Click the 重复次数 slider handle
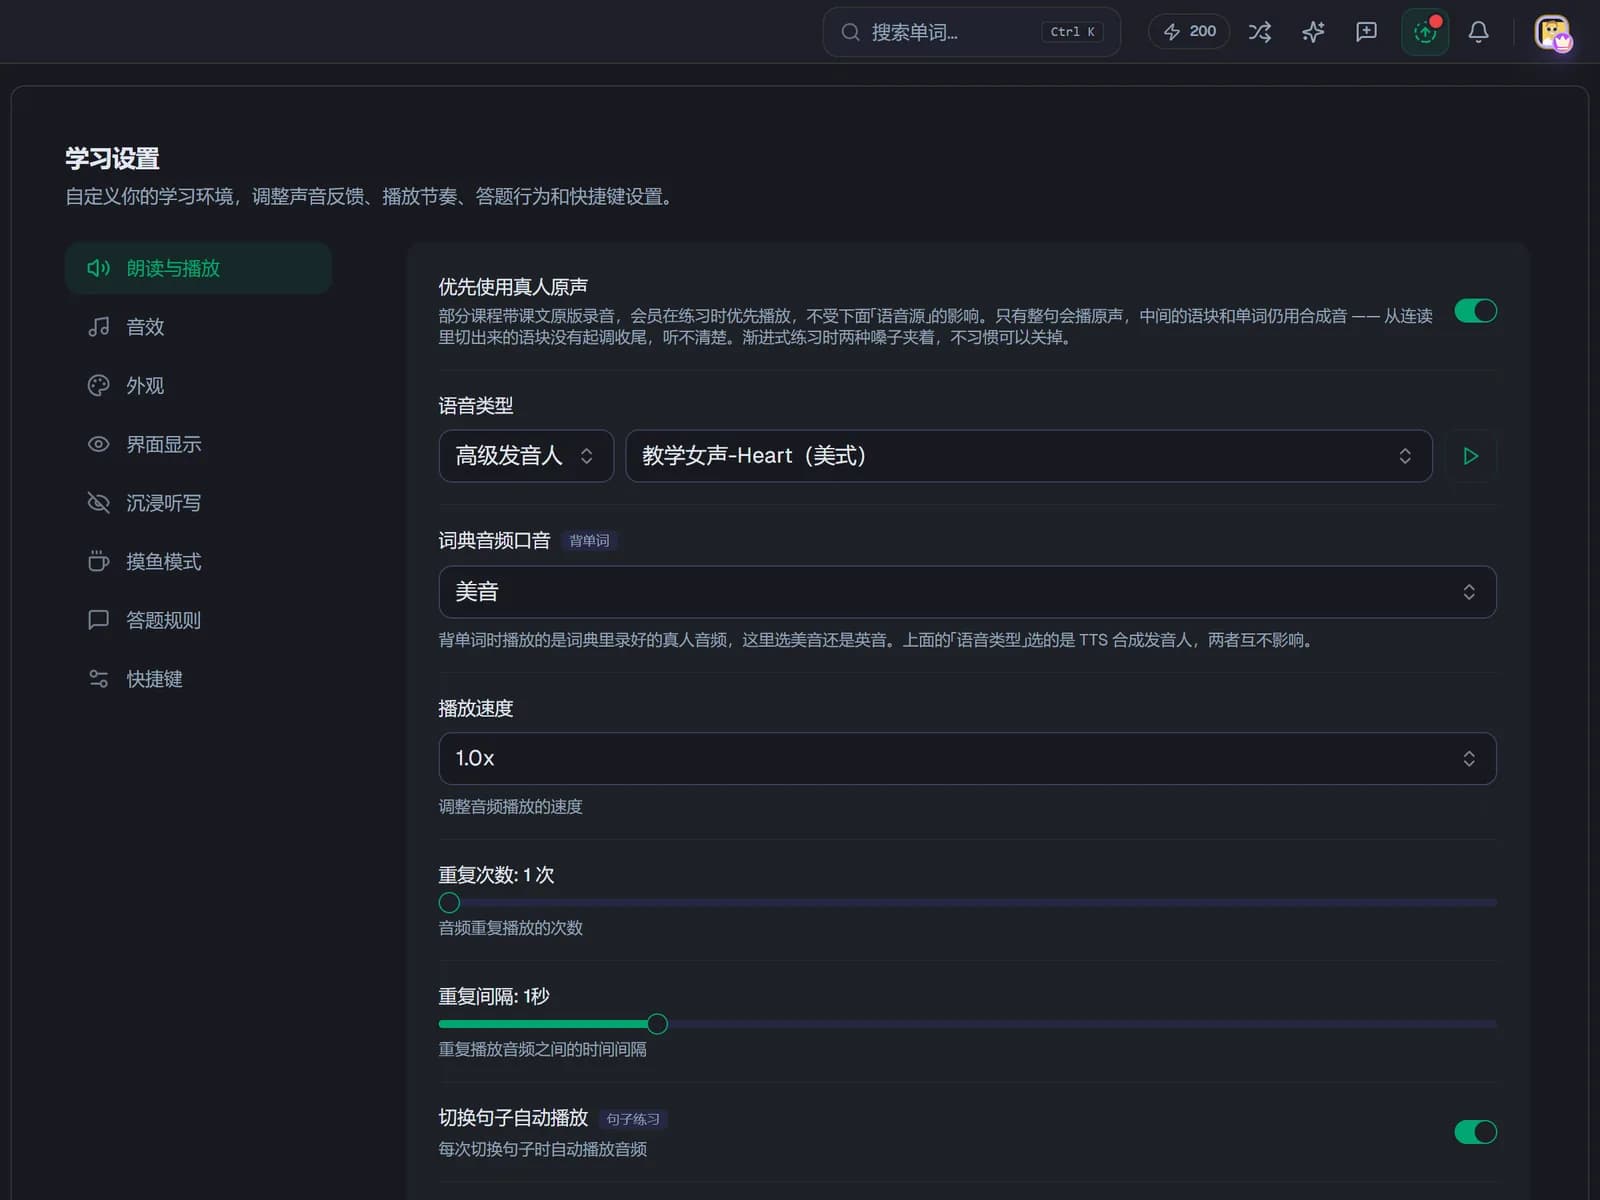 pos(449,903)
